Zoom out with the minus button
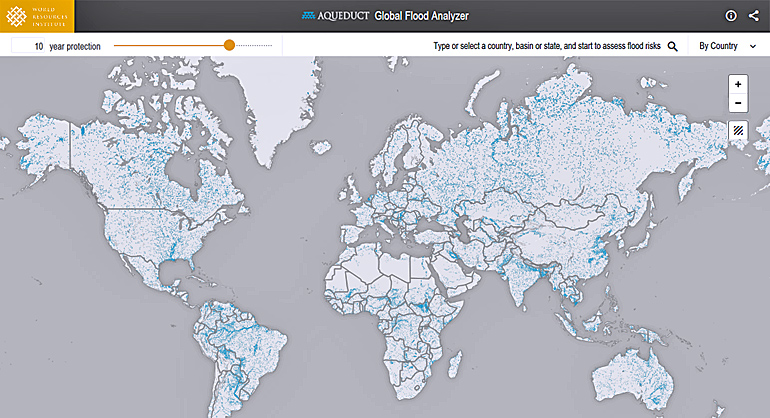The width and height of the screenshot is (770, 418). point(738,103)
